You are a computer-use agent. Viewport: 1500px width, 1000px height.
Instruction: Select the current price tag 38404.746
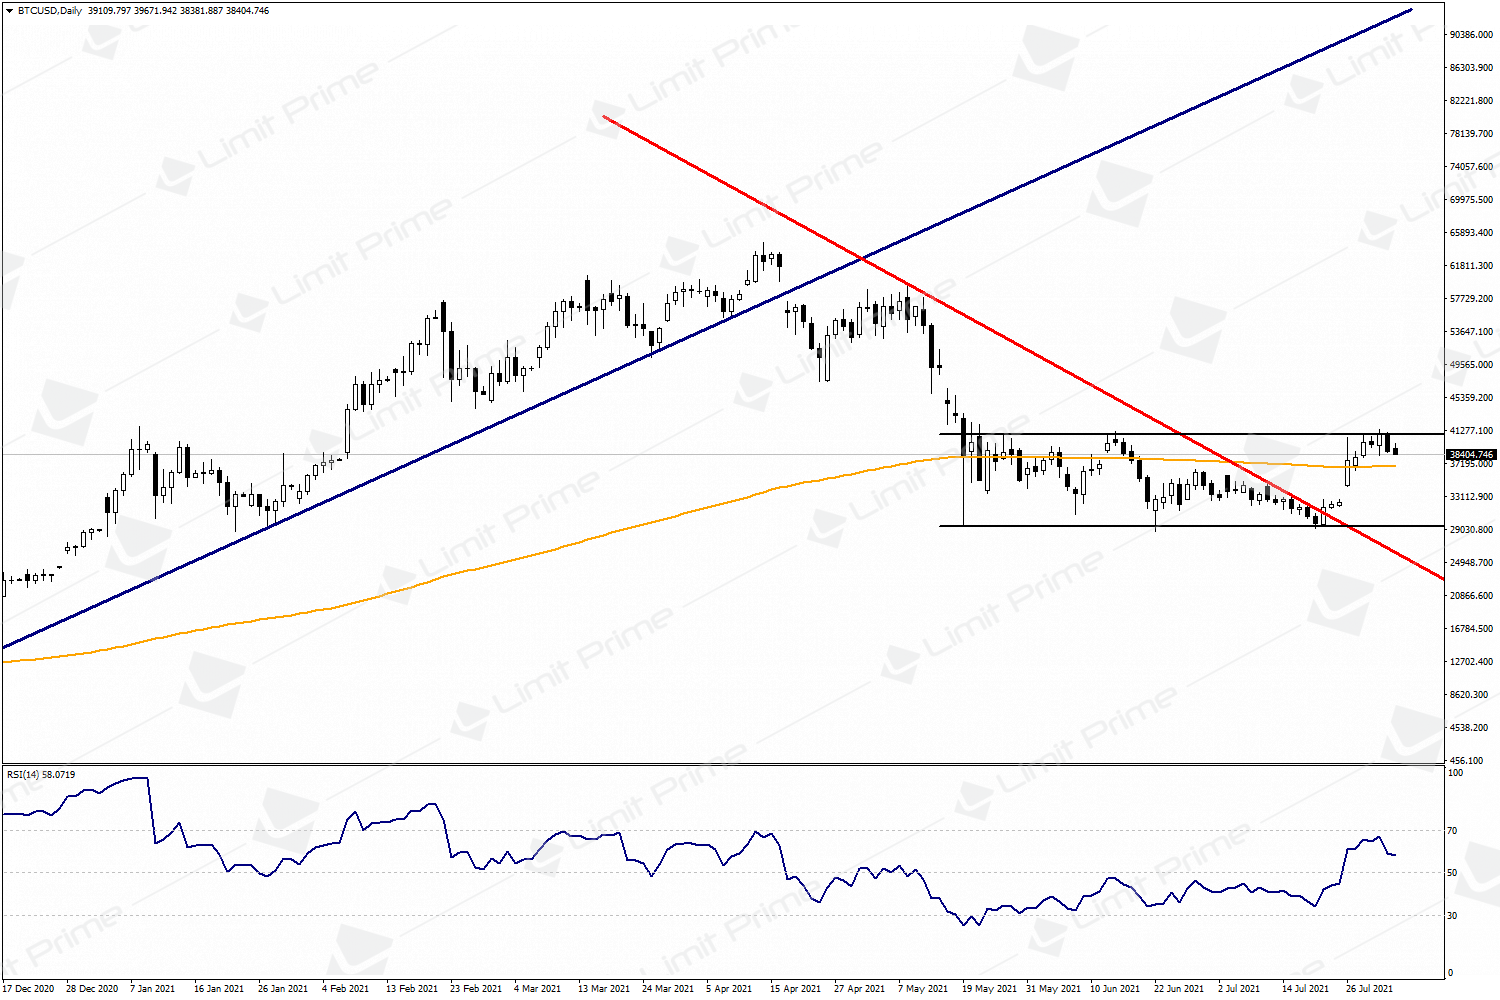point(1471,454)
